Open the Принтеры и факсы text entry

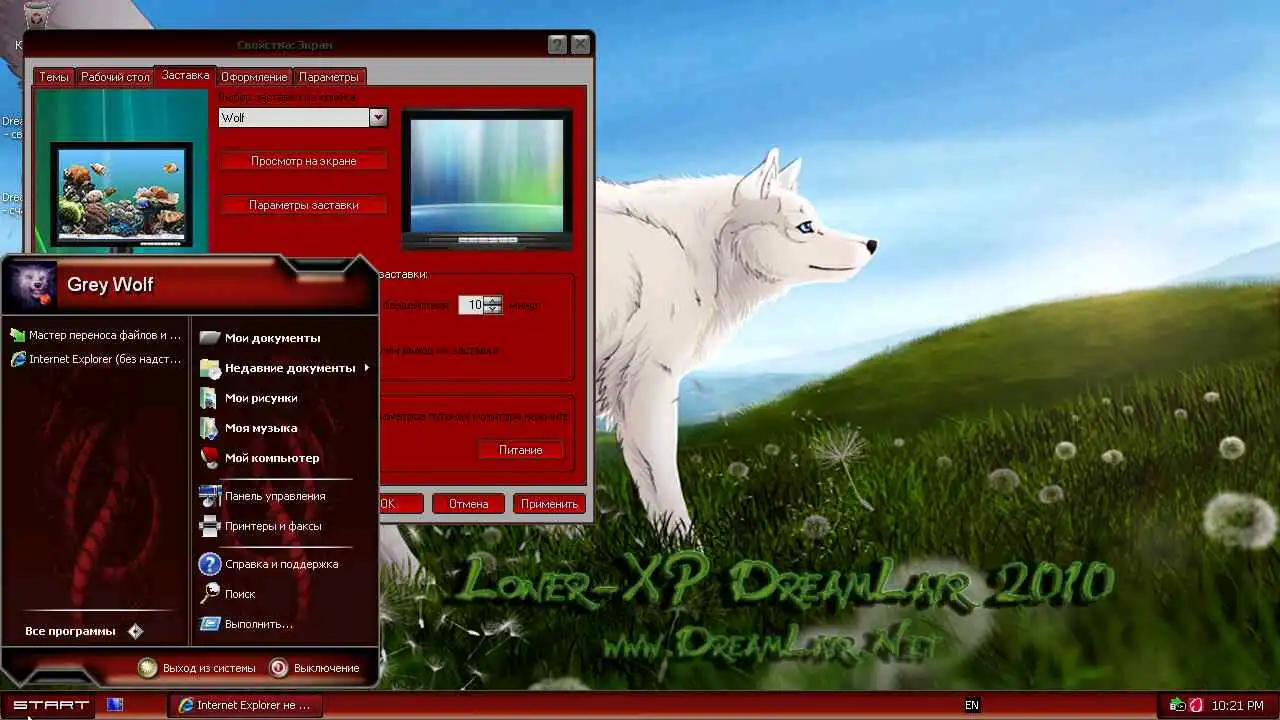point(273,526)
